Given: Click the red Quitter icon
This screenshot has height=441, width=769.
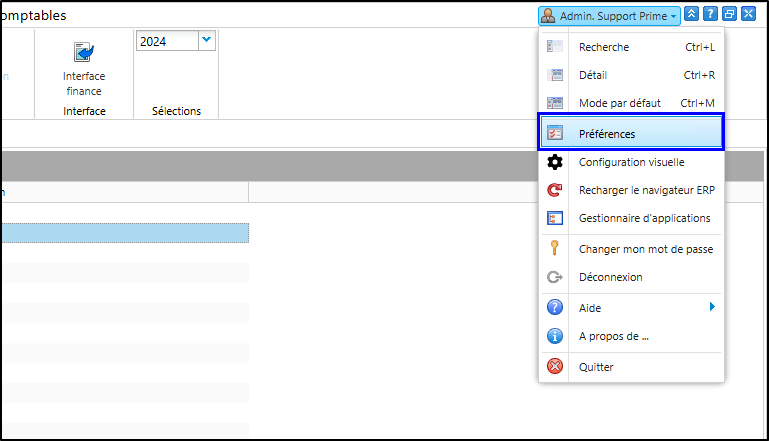Looking at the screenshot, I should (x=555, y=366).
